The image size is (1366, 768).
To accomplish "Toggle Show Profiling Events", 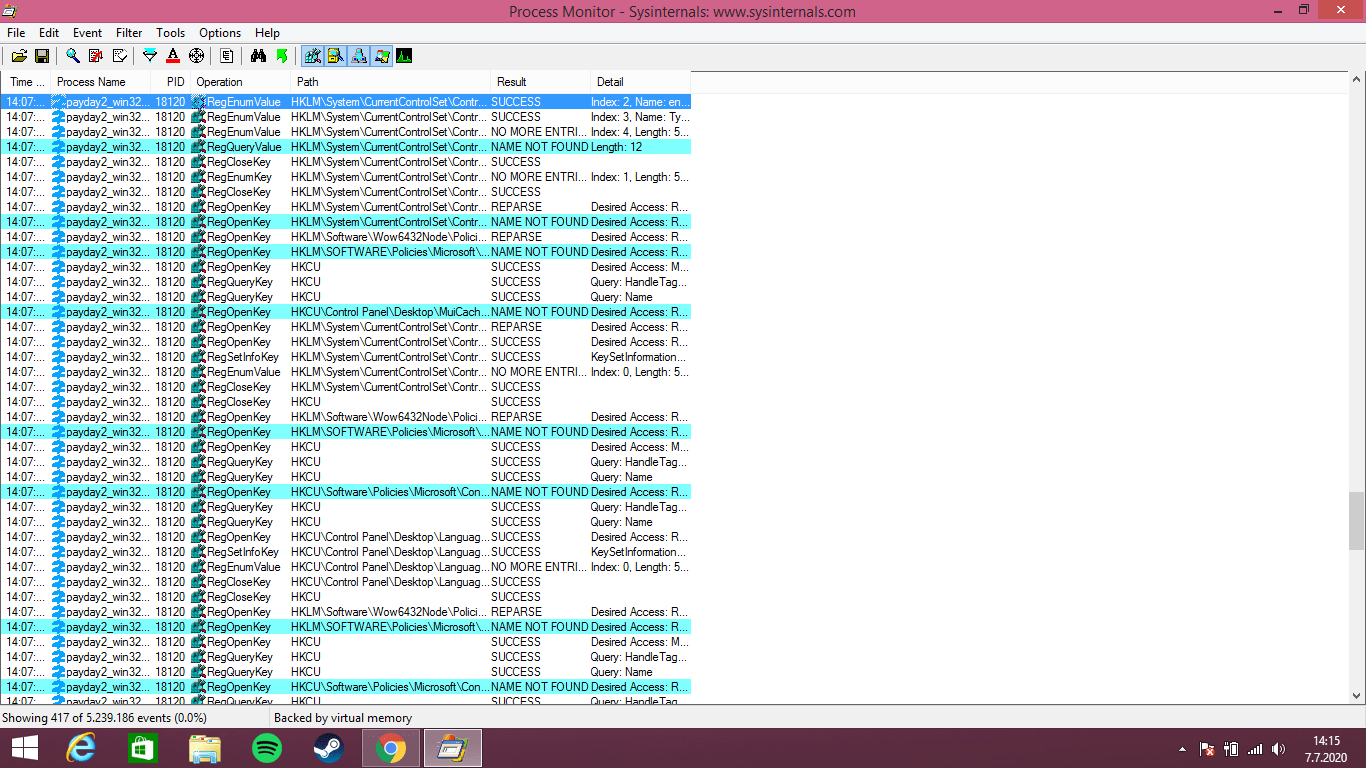I will [404, 56].
